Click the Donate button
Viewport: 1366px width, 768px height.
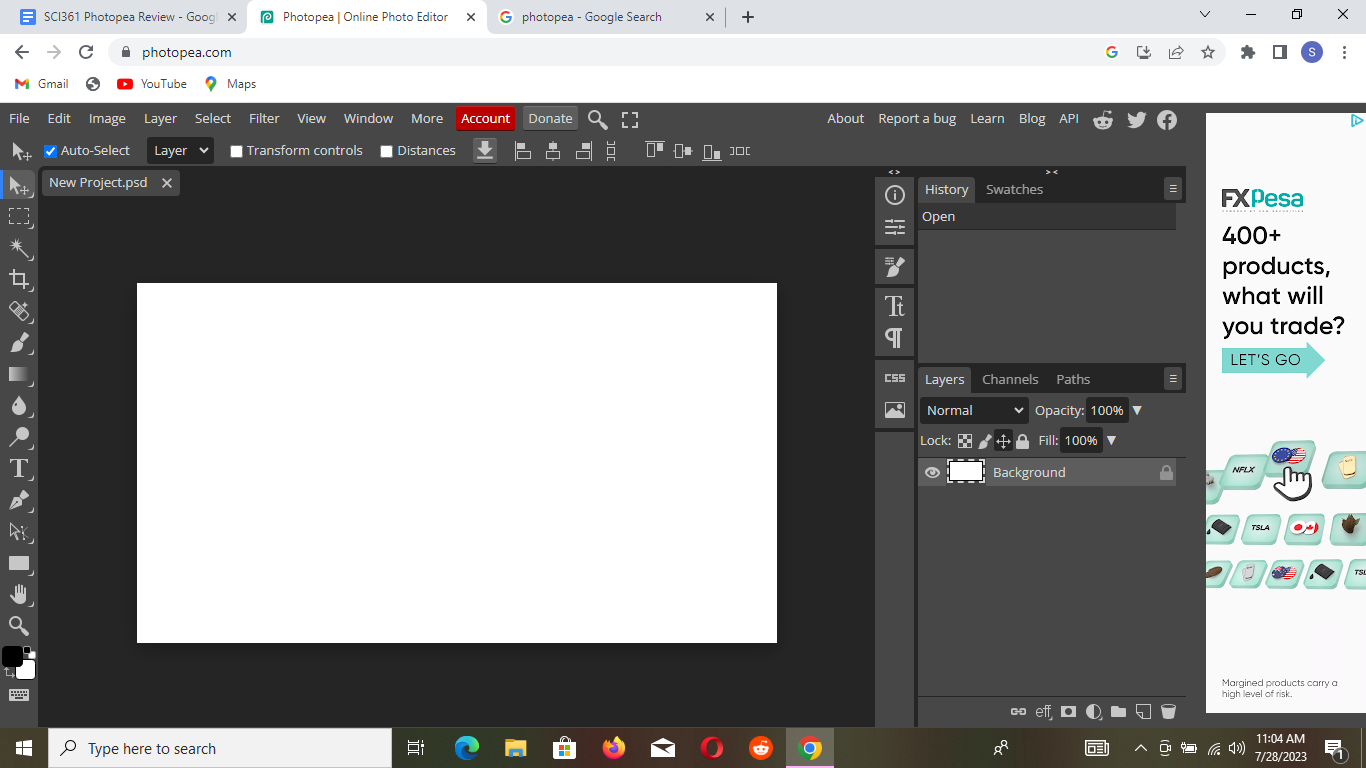coord(549,118)
